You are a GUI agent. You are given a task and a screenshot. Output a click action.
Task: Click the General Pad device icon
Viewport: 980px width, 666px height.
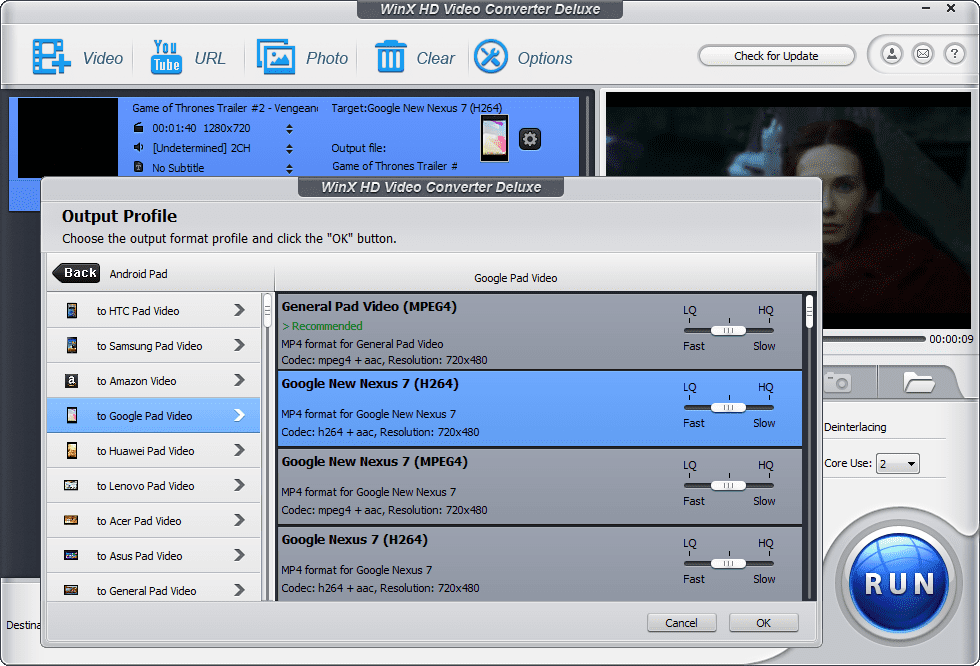tap(71, 590)
